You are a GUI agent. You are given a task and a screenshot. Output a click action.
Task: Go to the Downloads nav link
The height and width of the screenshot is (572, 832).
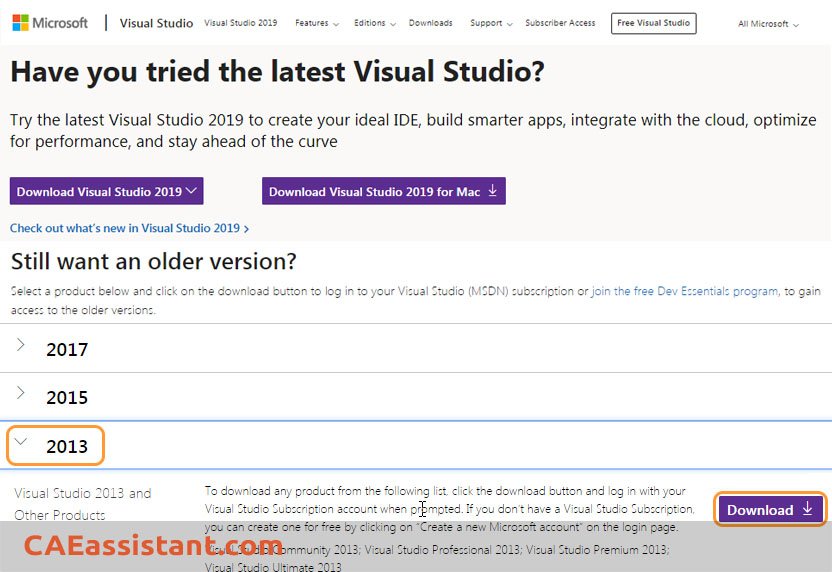(x=430, y=23)
